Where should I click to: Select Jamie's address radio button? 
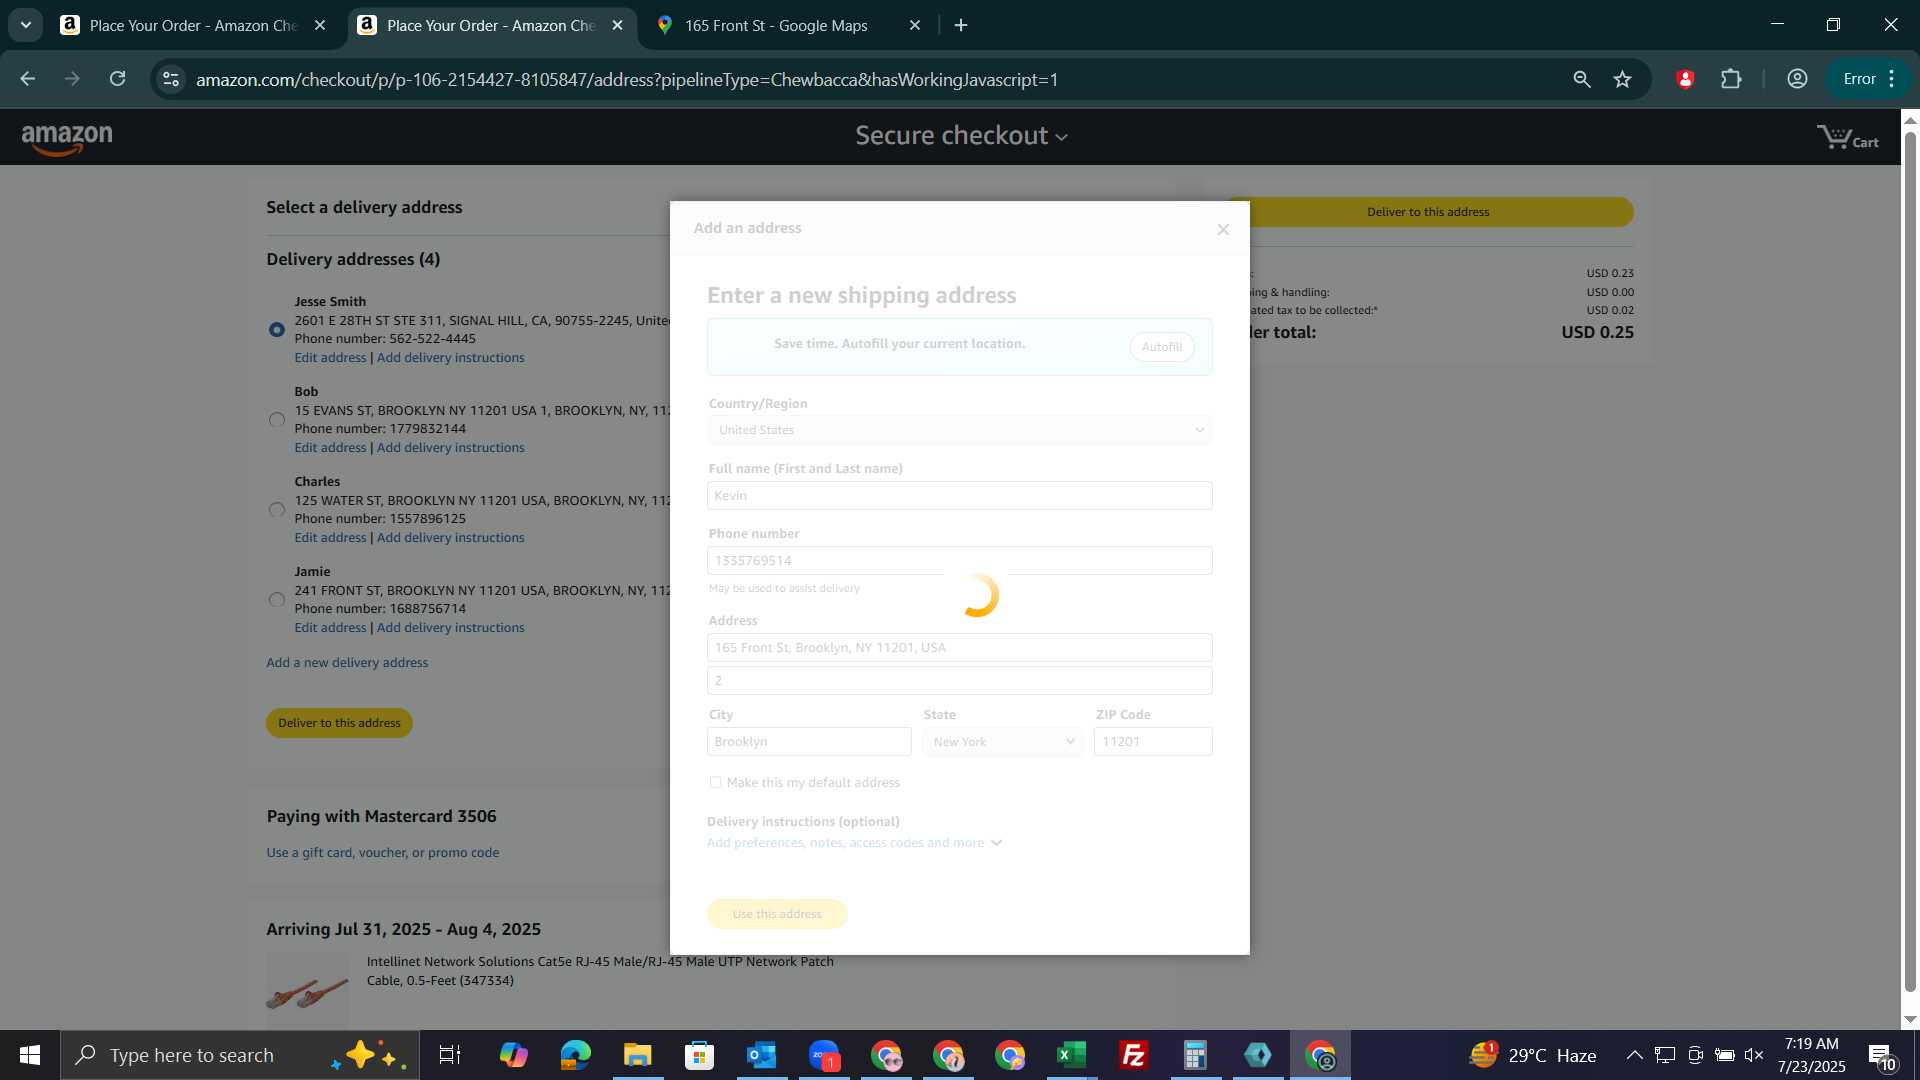[x=277, y=600]
